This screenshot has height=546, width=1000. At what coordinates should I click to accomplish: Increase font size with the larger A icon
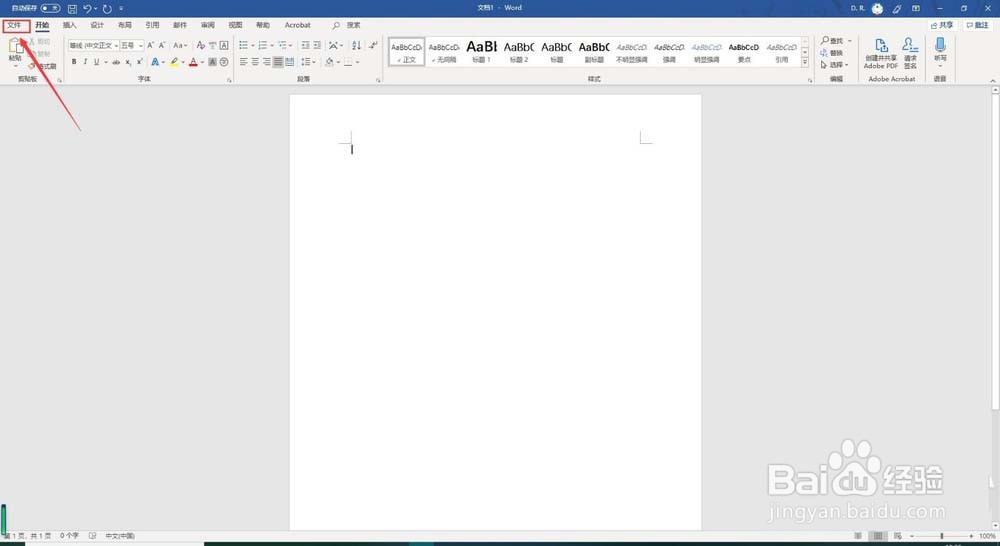151,45
